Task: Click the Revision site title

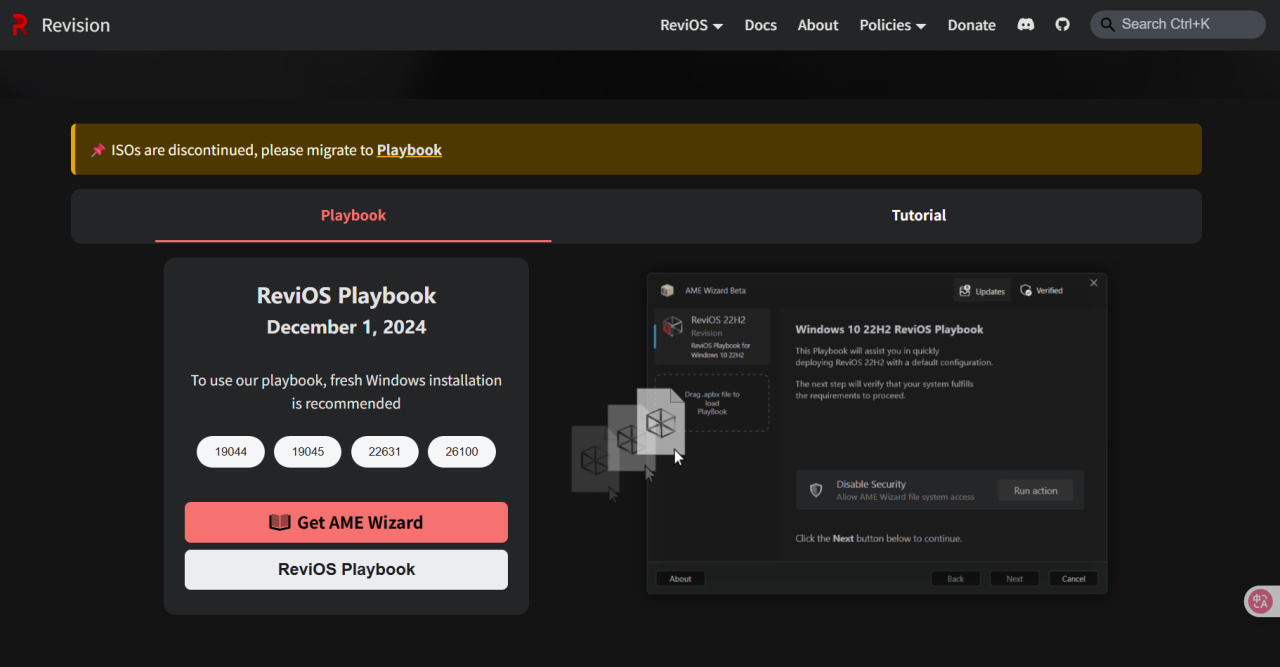Action: (76, 25)
